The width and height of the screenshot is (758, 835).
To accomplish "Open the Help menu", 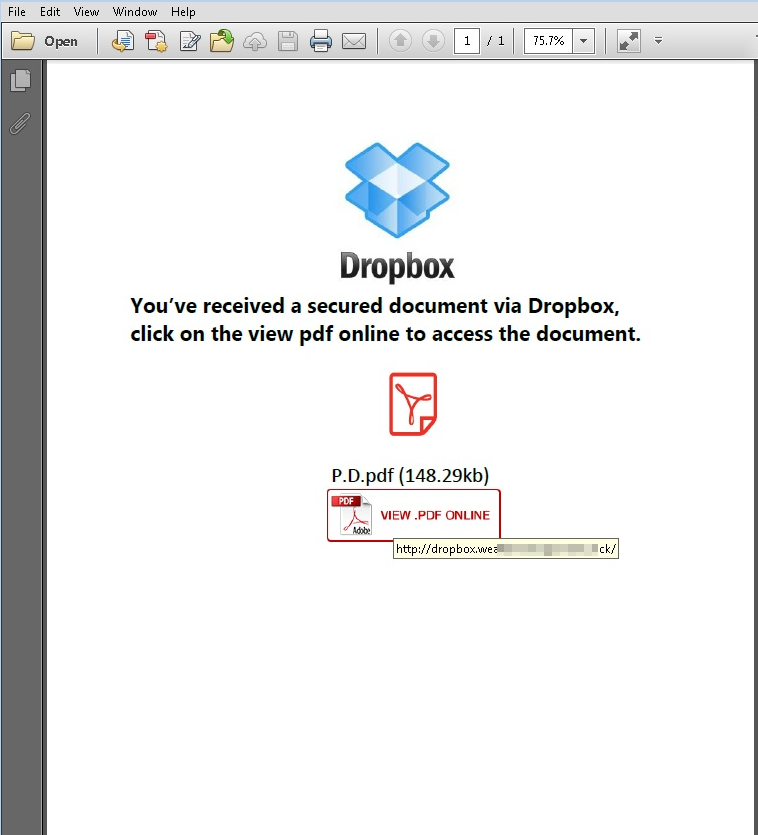I will [183, 12].
